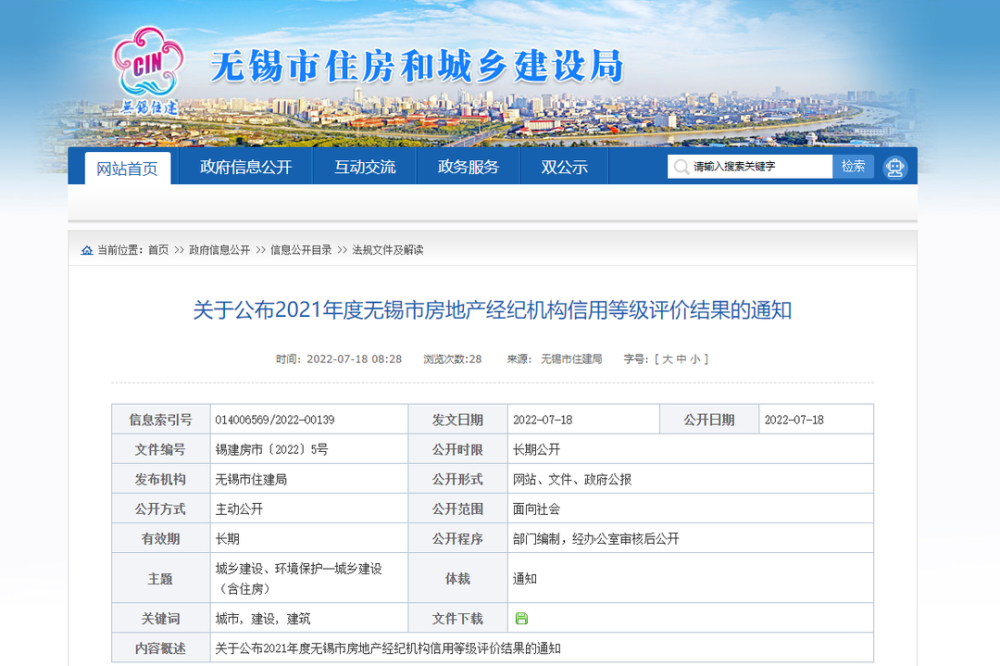
Task: Open 政务服务 menu
Action: click(x=468, y=167)
